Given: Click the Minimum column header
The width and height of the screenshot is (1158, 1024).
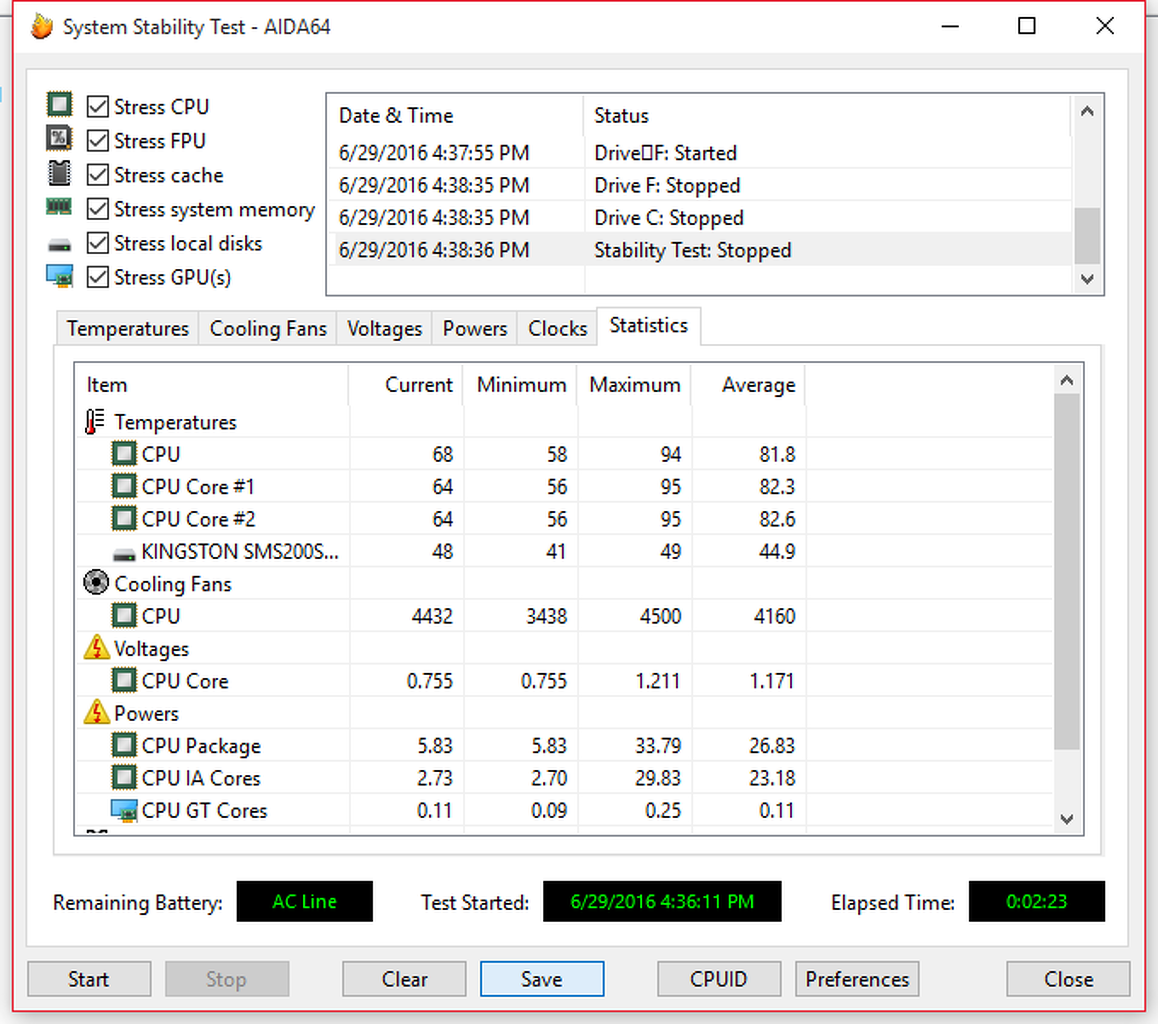Looking at the screenshot, I should tap(520, 385).
